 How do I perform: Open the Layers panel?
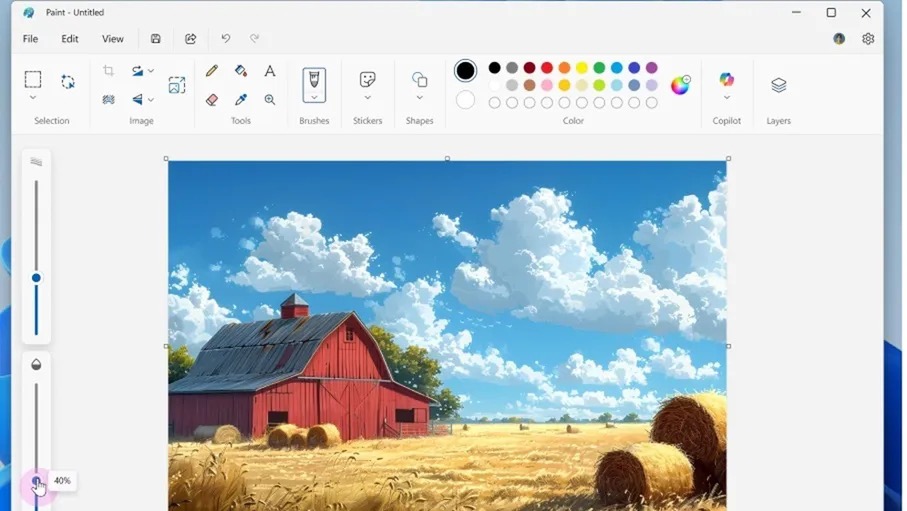click(x=778, y=86)
